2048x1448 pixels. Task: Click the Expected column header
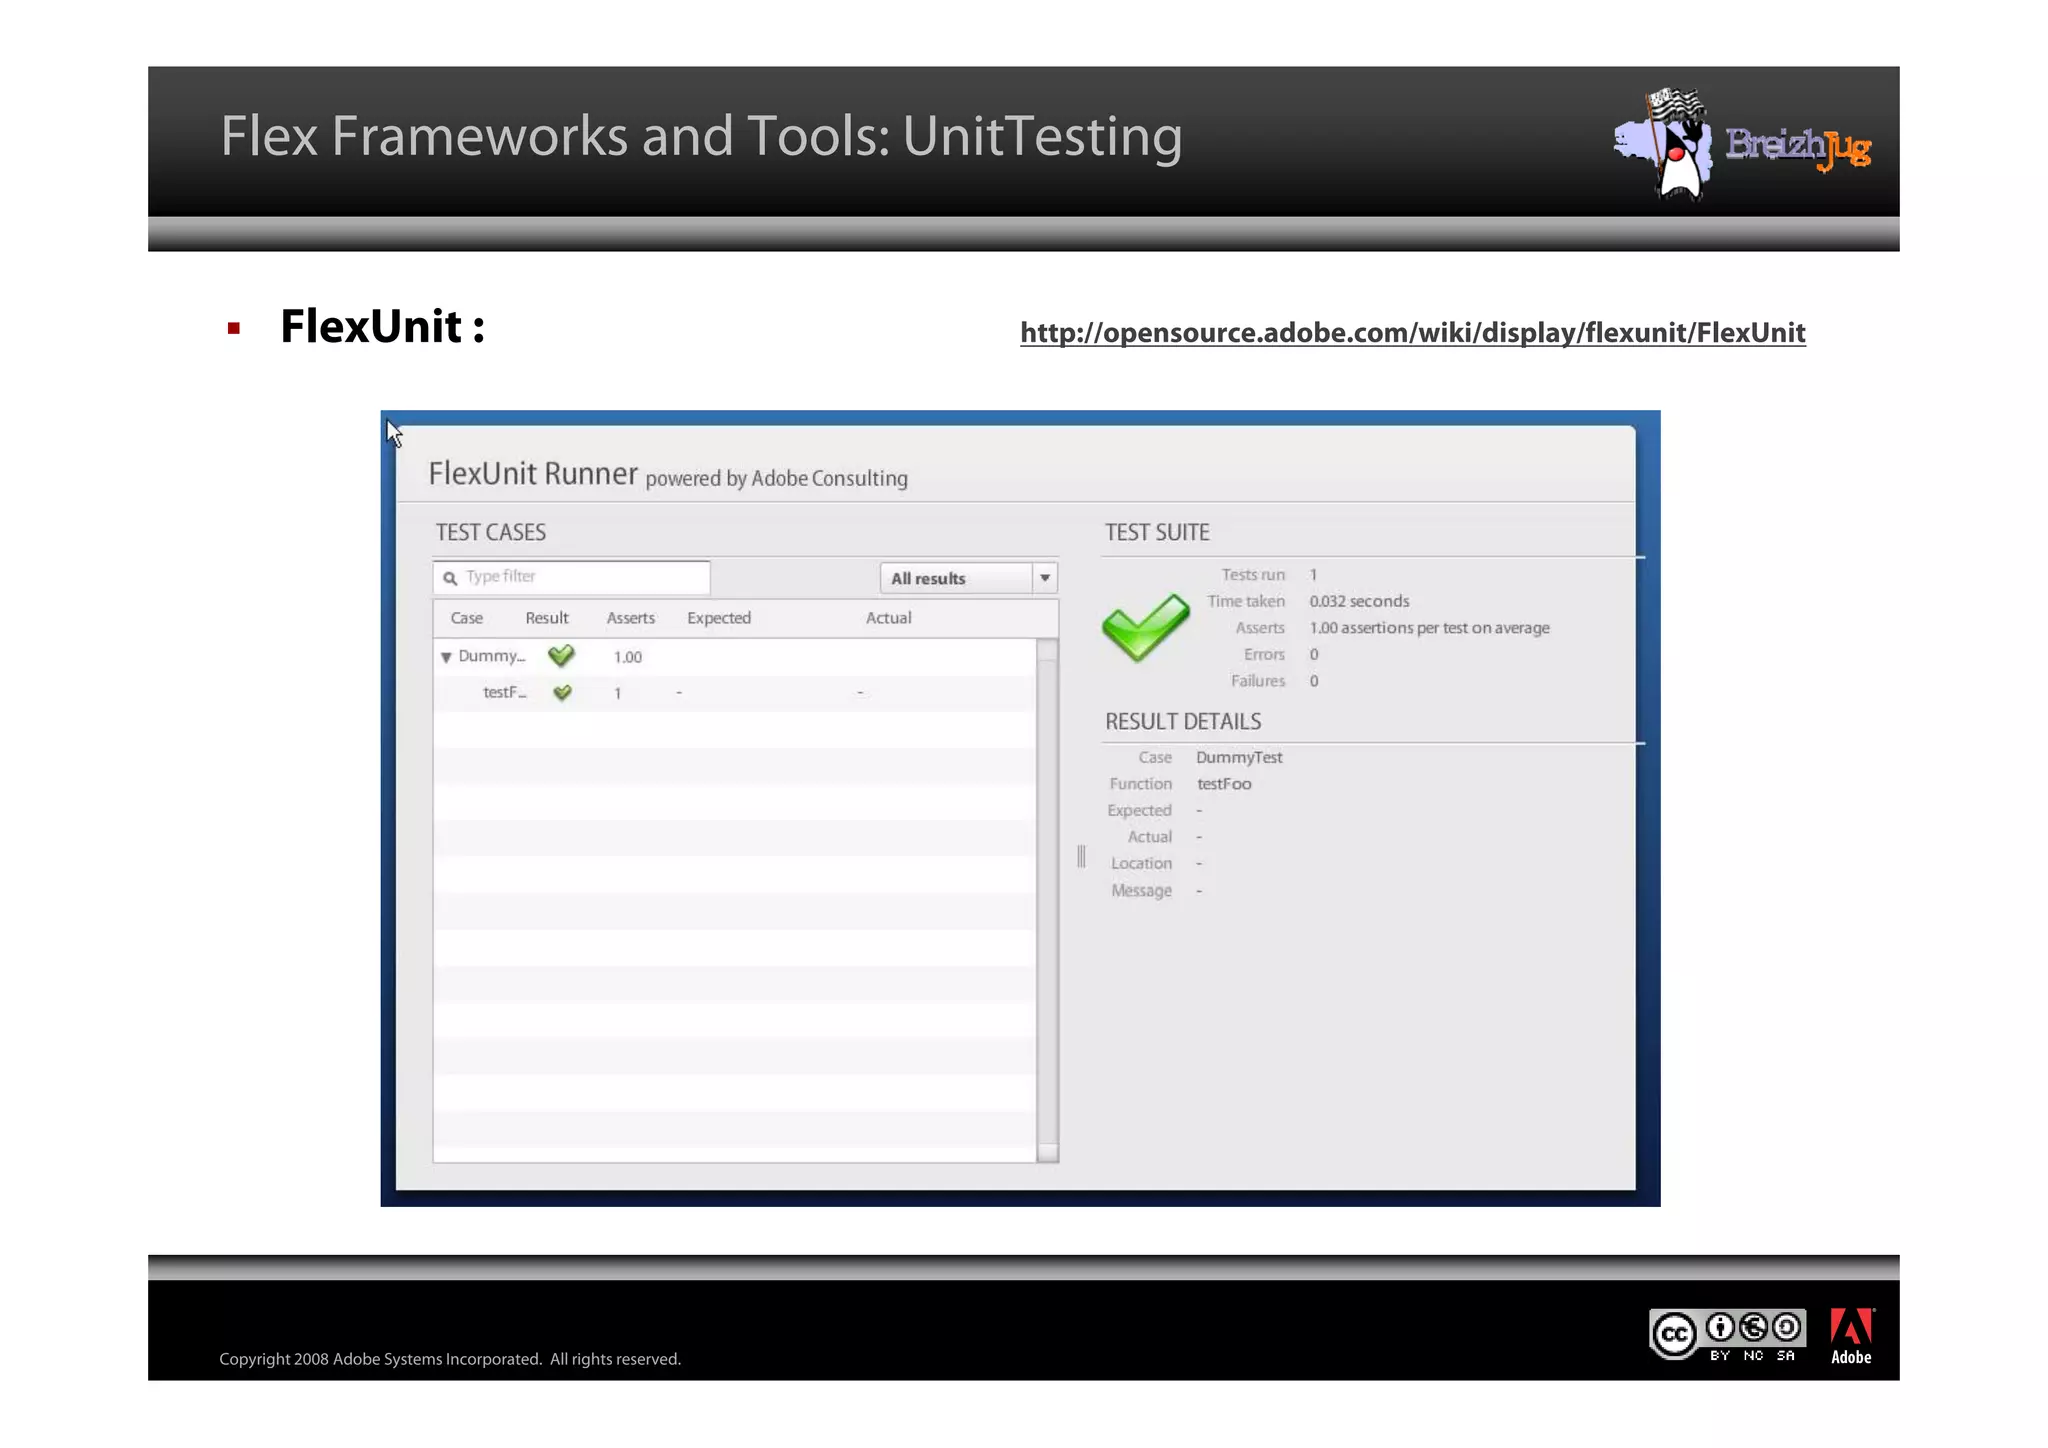click(718, 618)
